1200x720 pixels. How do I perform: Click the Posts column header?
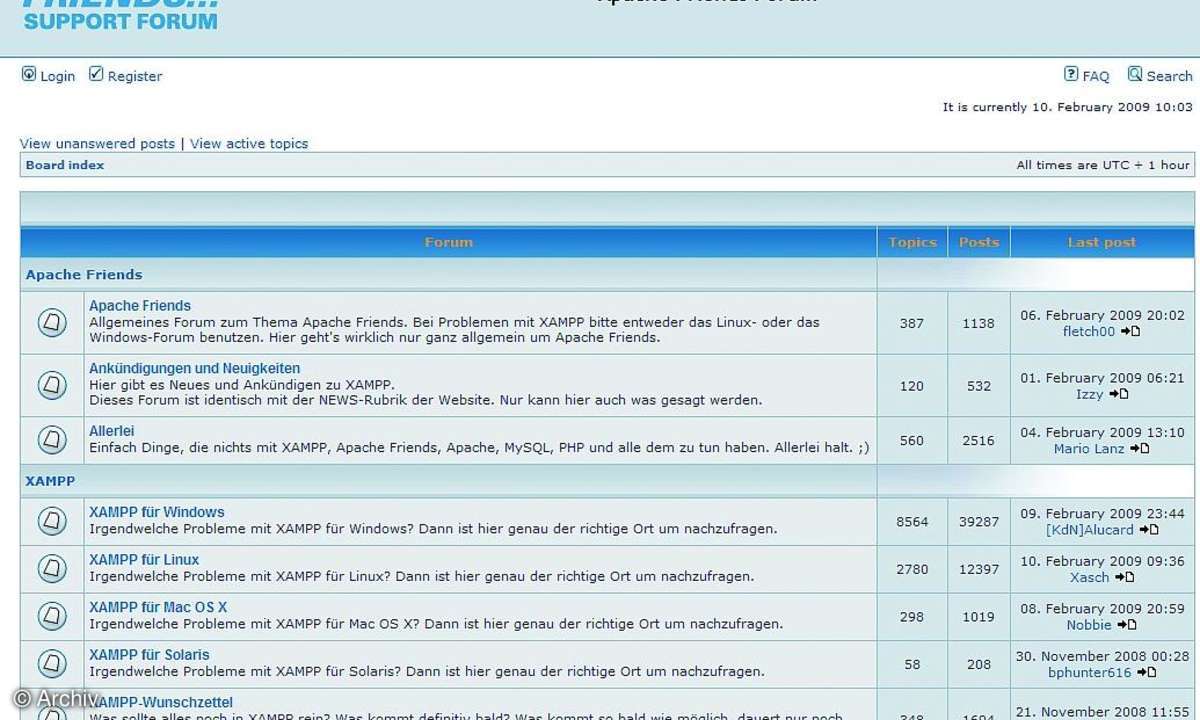point(979,242)
